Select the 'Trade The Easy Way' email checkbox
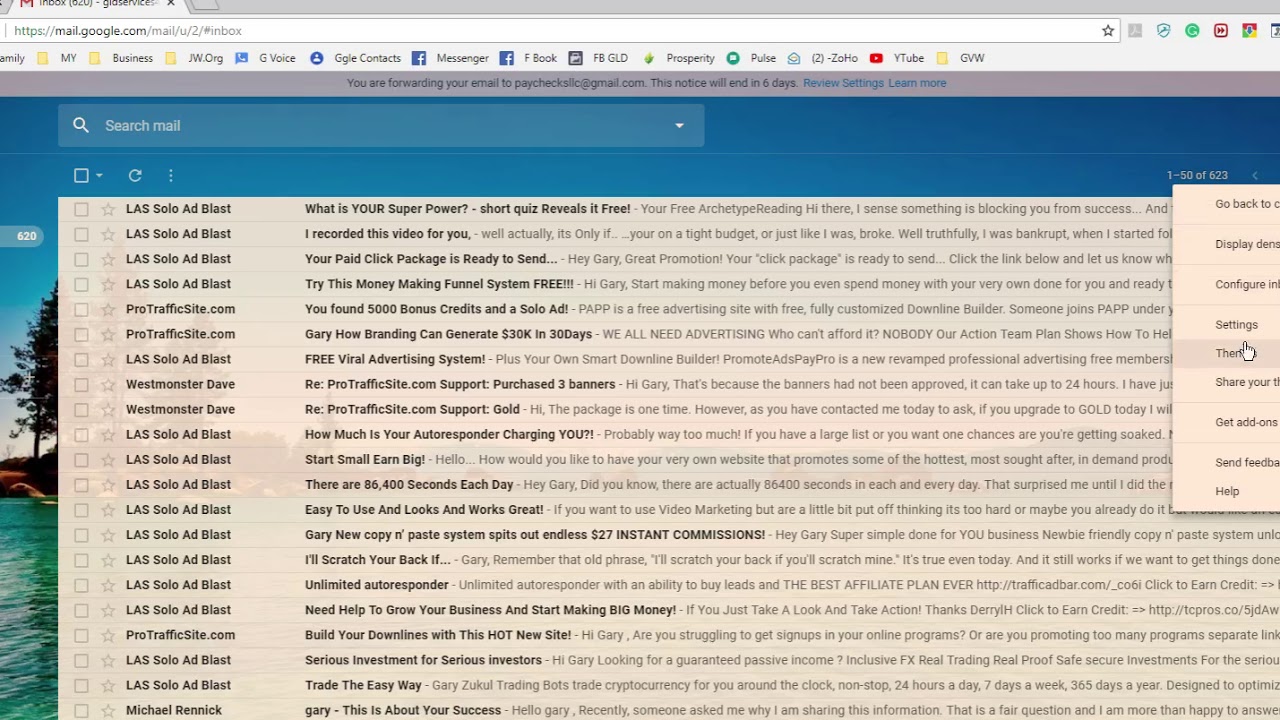The image size is (1280, 720). point(81,685)
